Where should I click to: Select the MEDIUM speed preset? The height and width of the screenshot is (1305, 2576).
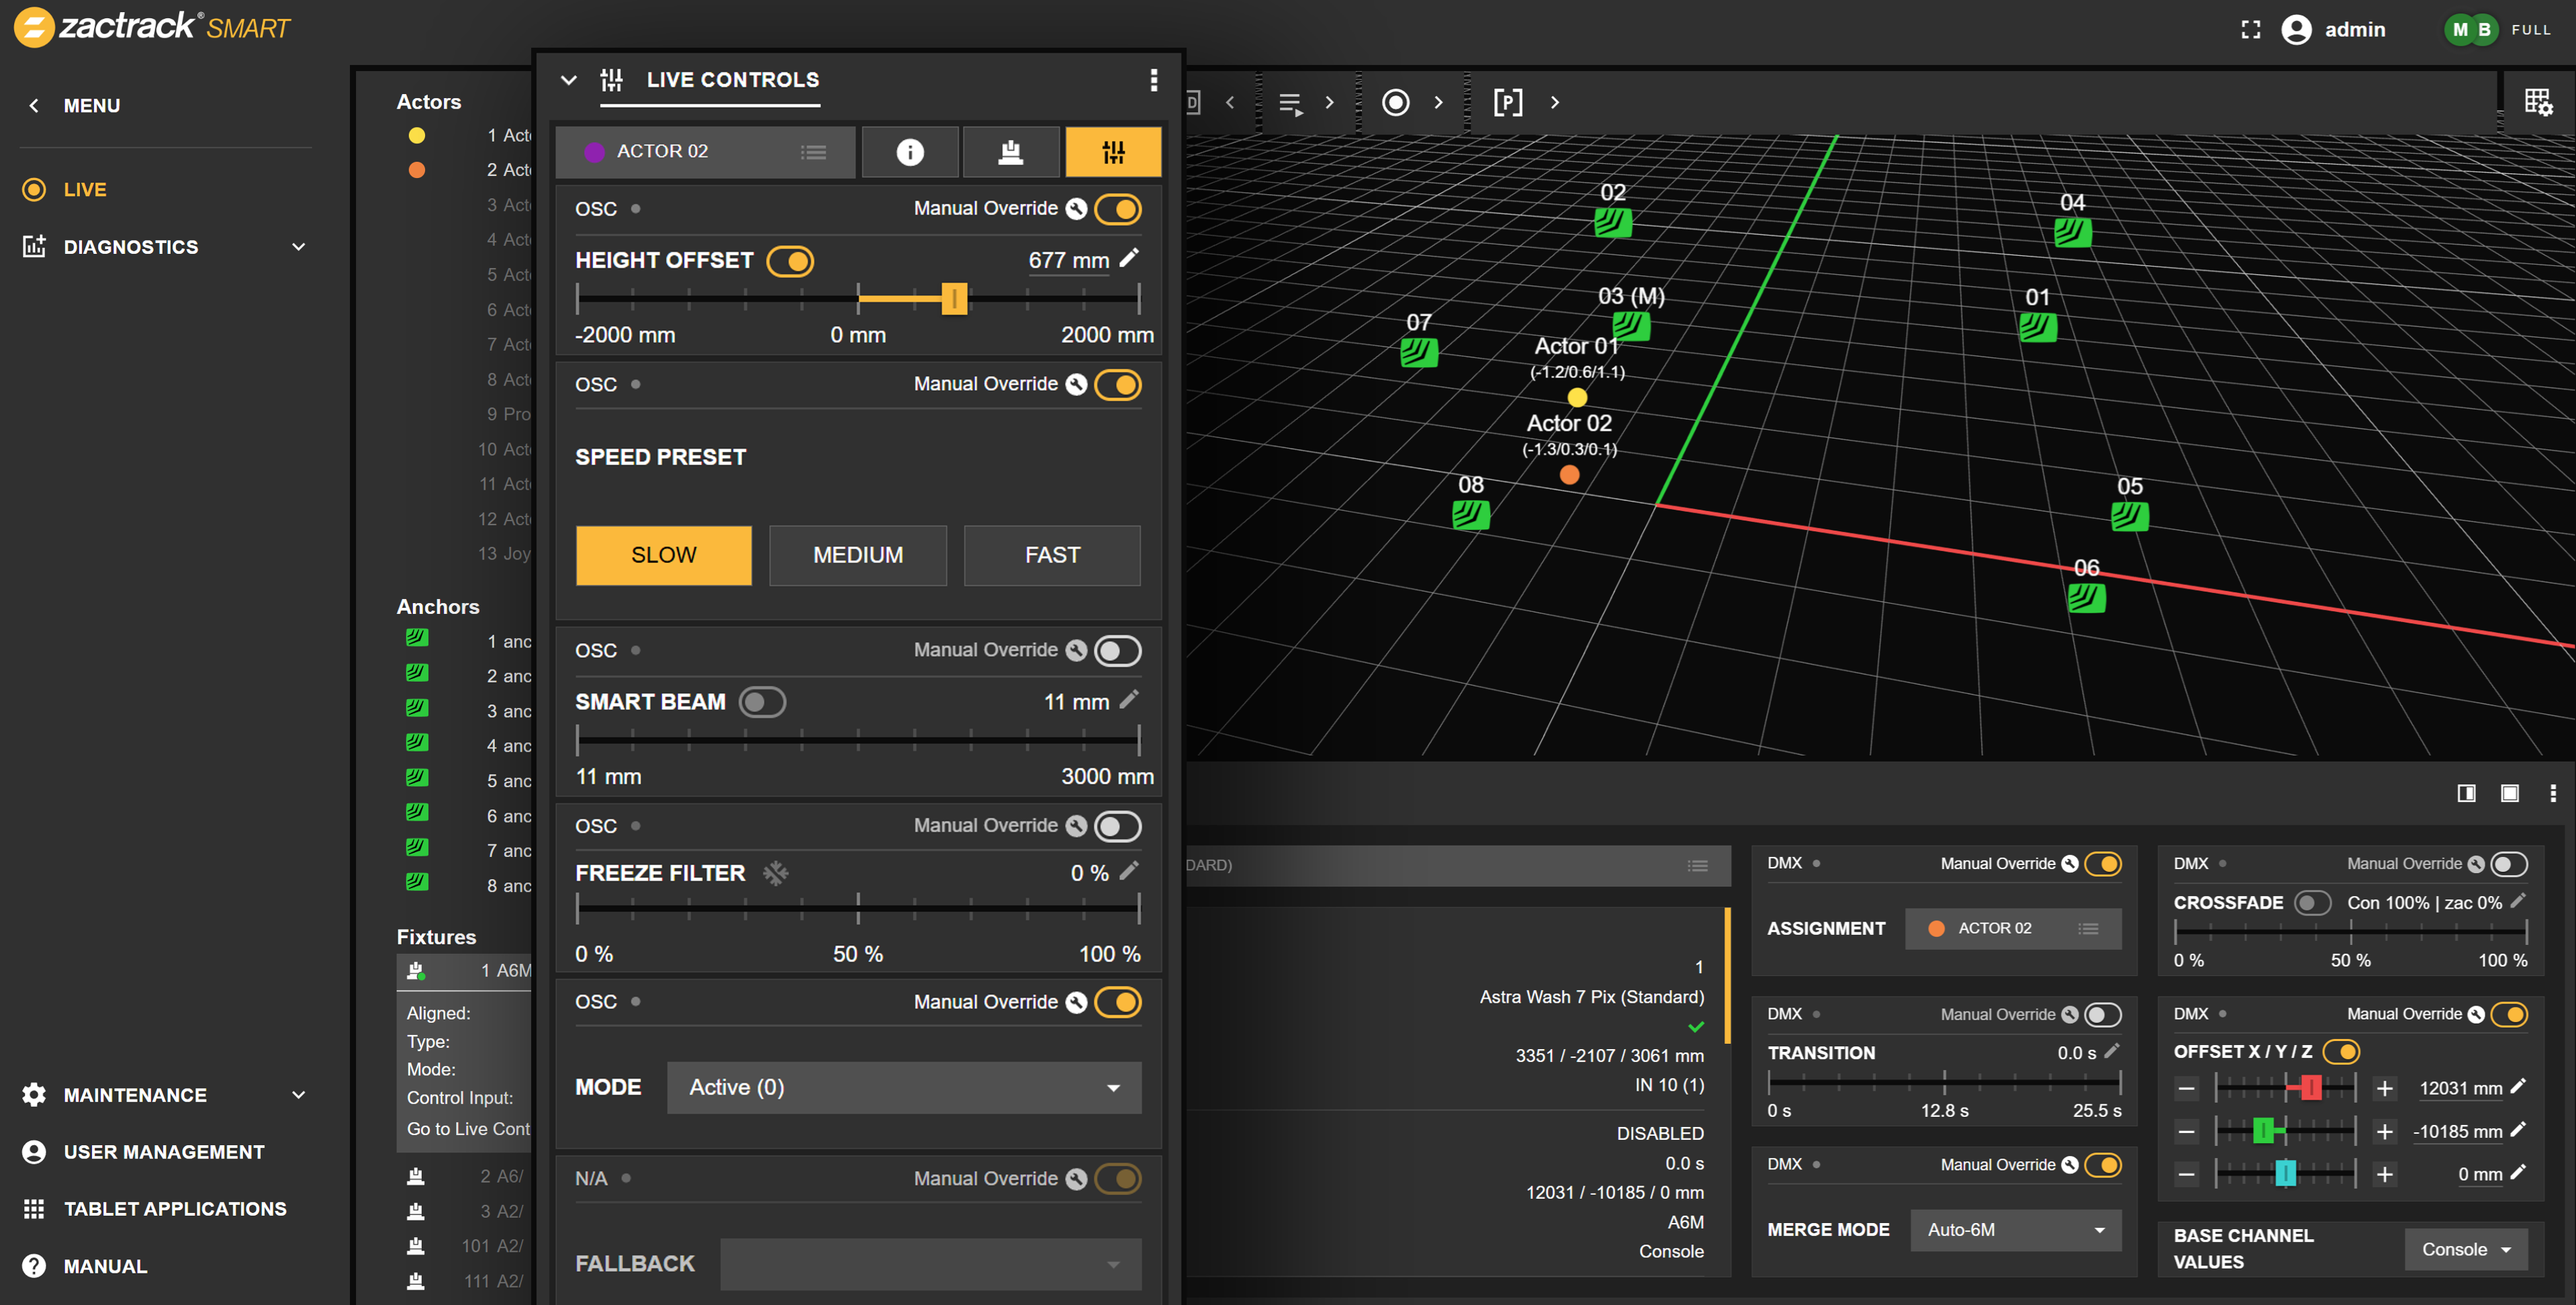857,555
